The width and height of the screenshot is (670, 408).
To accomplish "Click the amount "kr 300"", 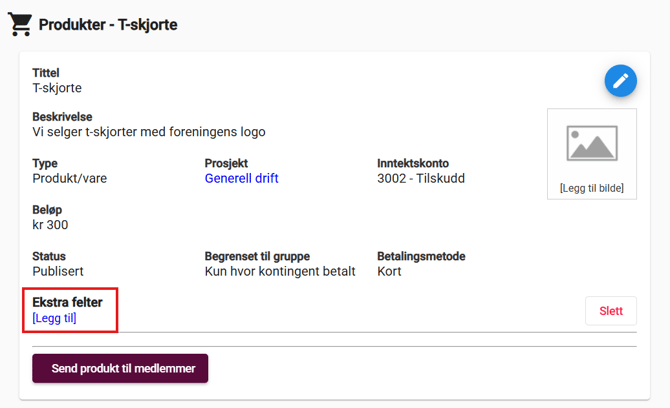I will pos(50,225).
